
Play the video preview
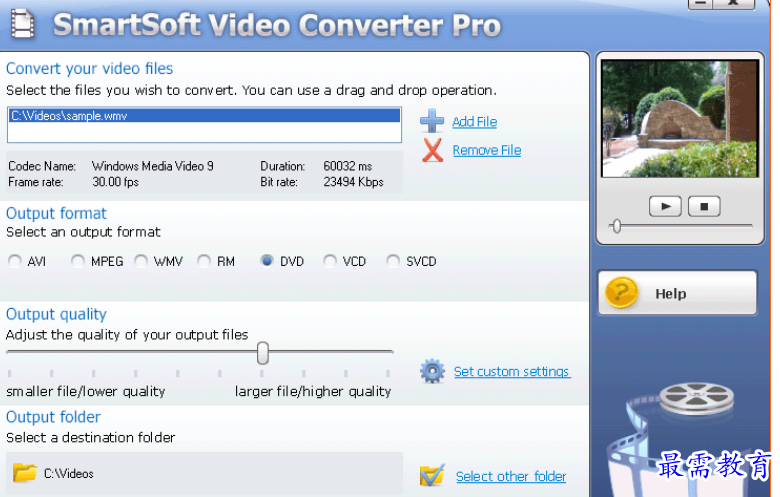[665, 206]
